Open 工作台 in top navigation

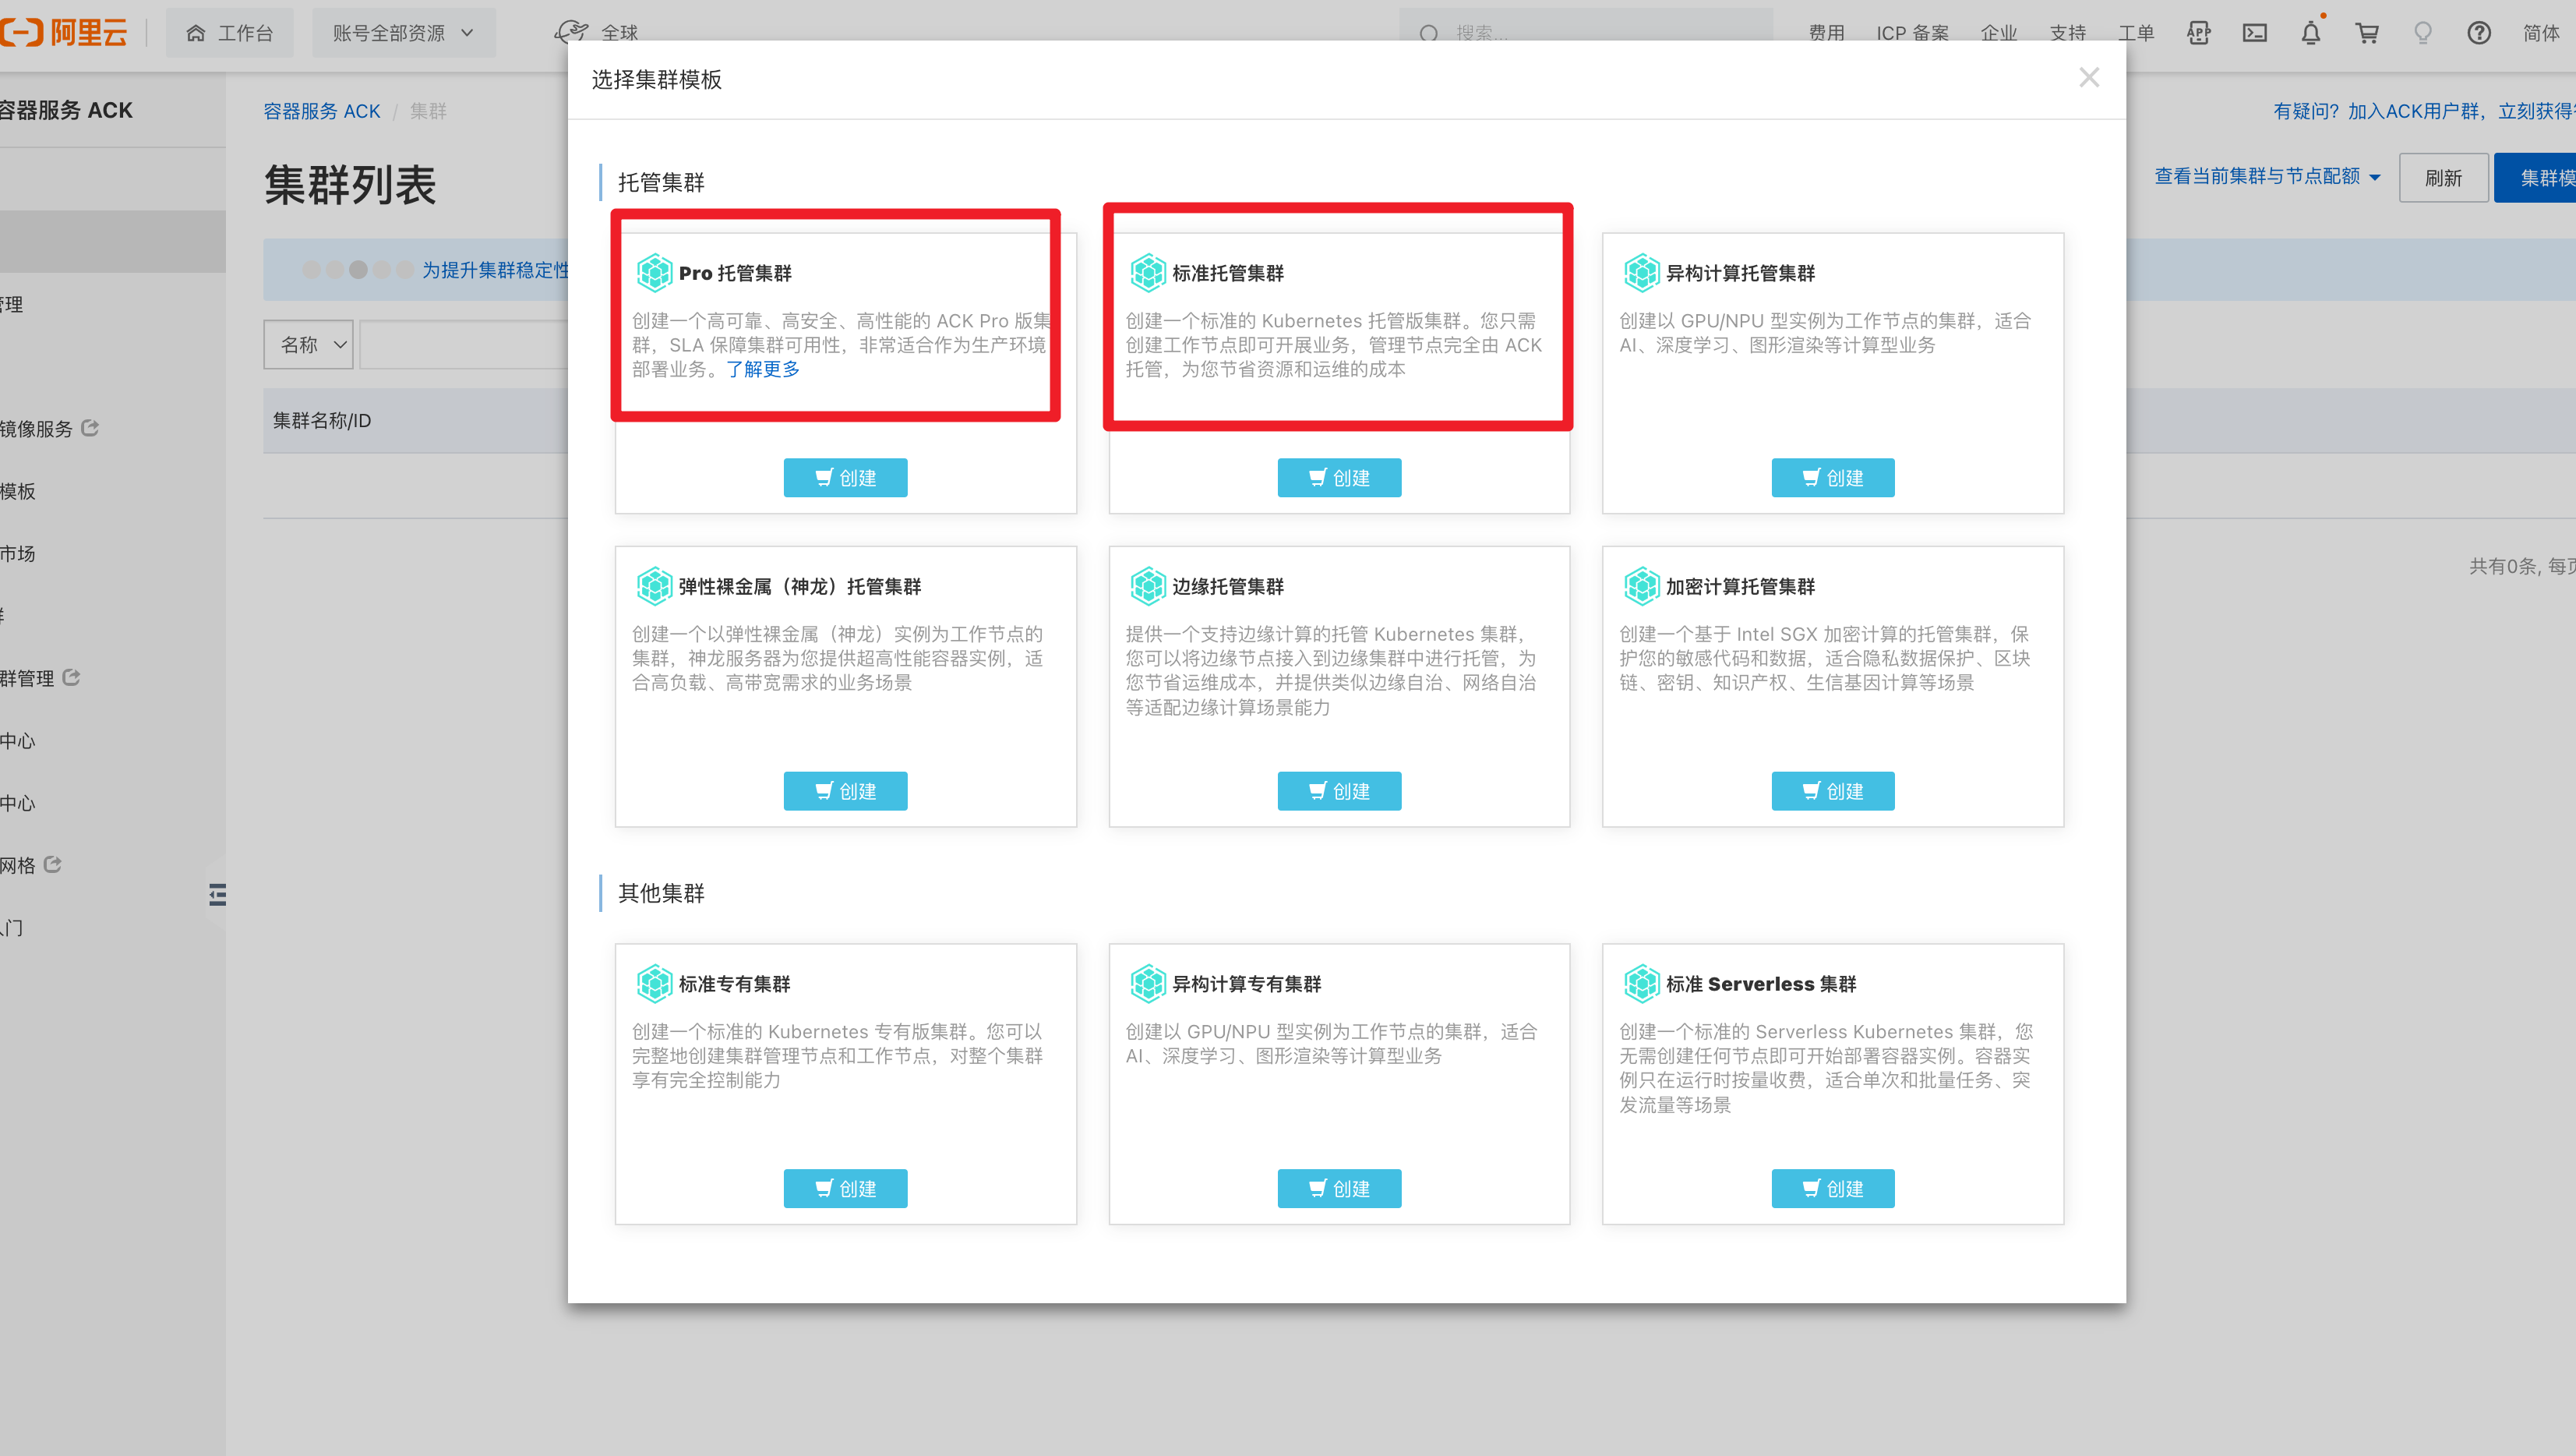click(x=230, y=33)
